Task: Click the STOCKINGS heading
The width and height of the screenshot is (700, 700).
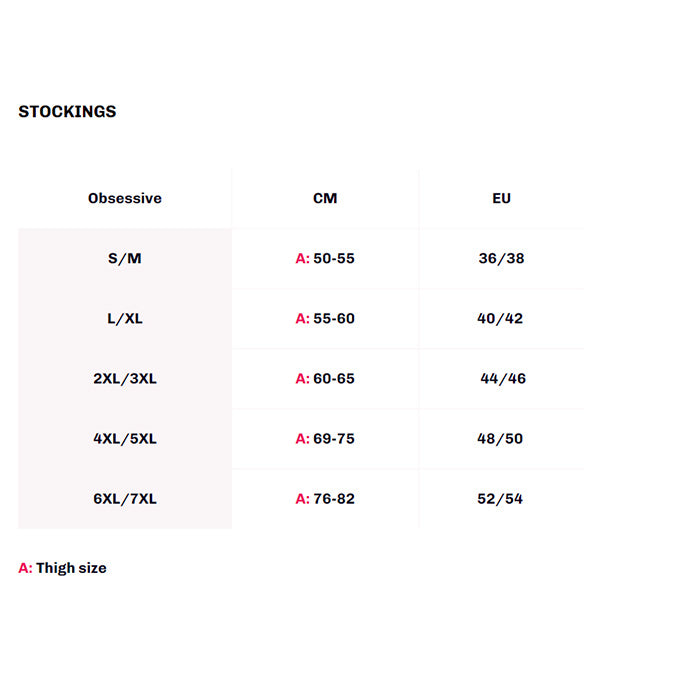Action: tap(67, 112)
